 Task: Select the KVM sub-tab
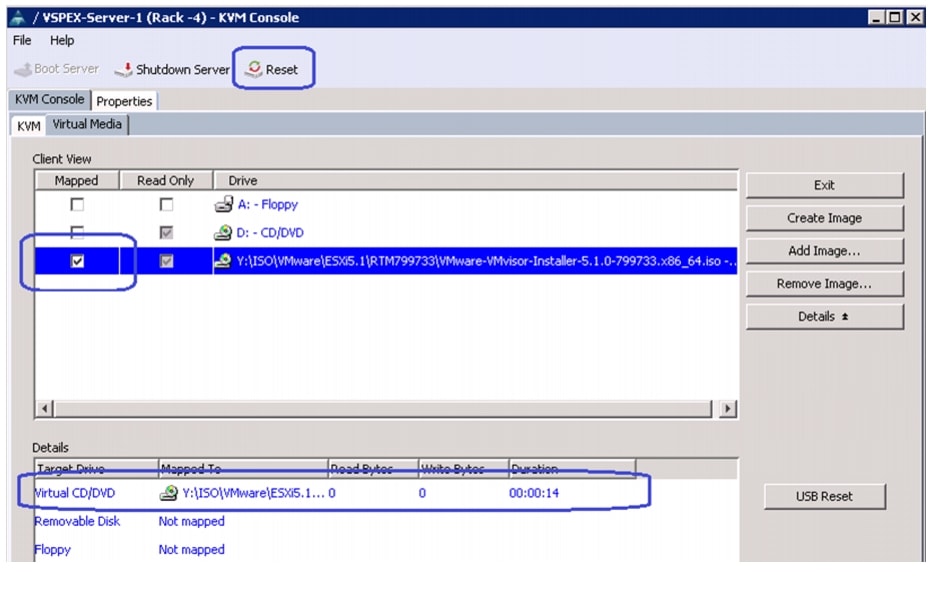click(28, 126)
